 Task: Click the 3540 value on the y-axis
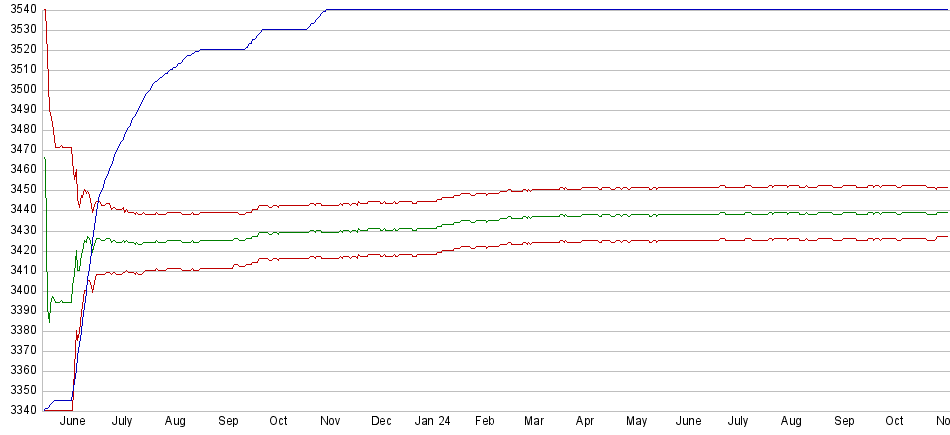point(19,9)
